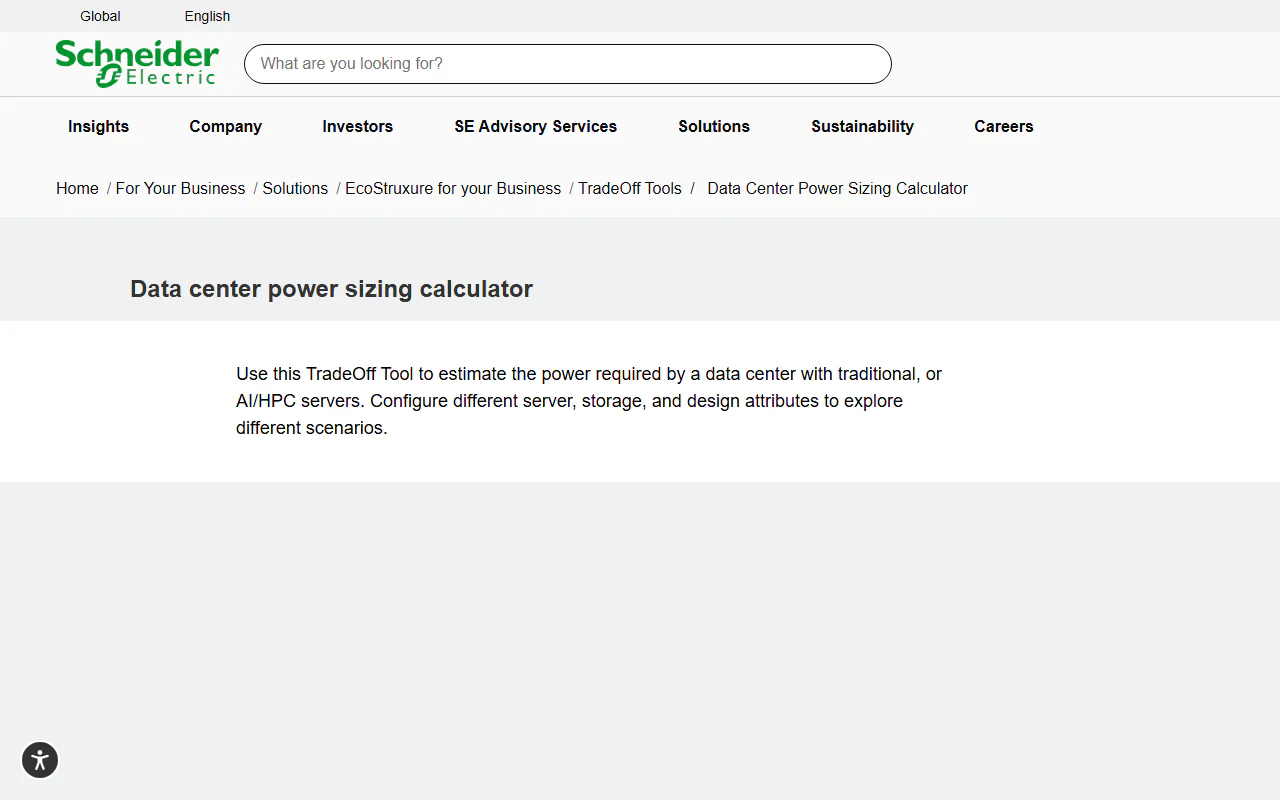
Task: Open EcoStruxure for your Business breadcrumb
Action: coord(453,188)
